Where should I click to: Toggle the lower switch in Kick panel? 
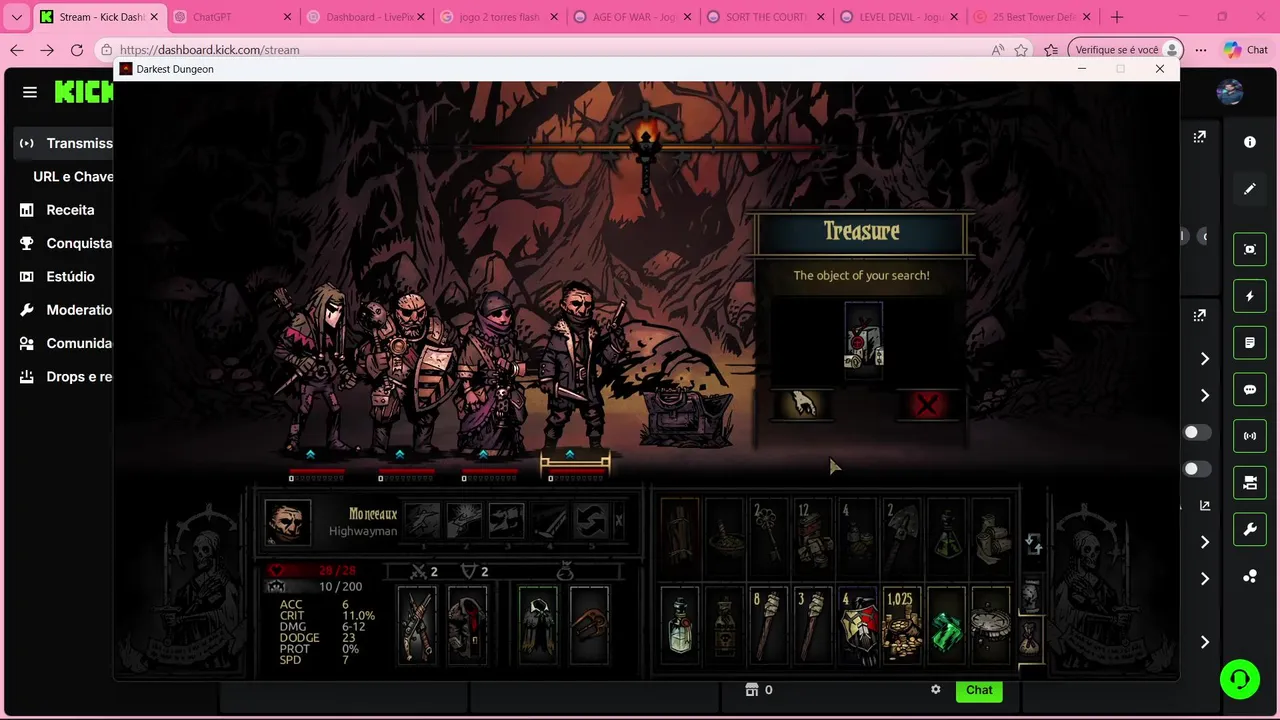1196,469
